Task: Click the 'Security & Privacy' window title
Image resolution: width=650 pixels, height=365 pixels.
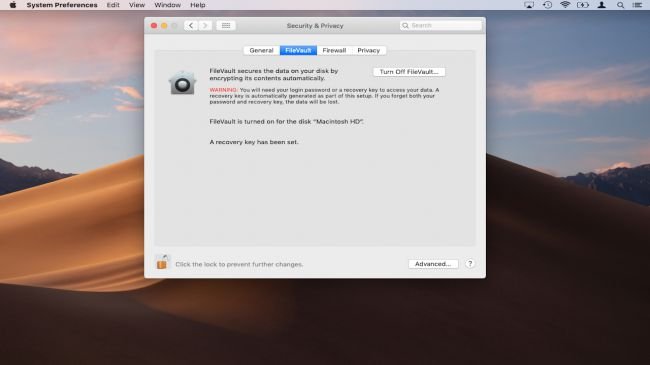Action: click(x=315, y=25)
